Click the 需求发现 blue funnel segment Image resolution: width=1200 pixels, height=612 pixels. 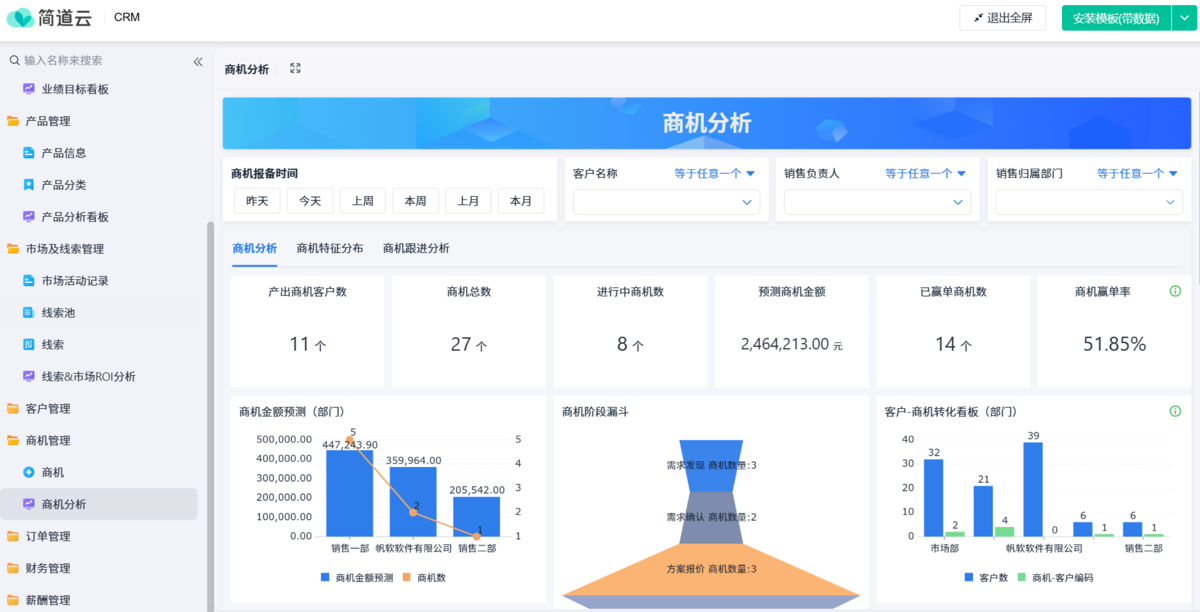coord(710,465)
